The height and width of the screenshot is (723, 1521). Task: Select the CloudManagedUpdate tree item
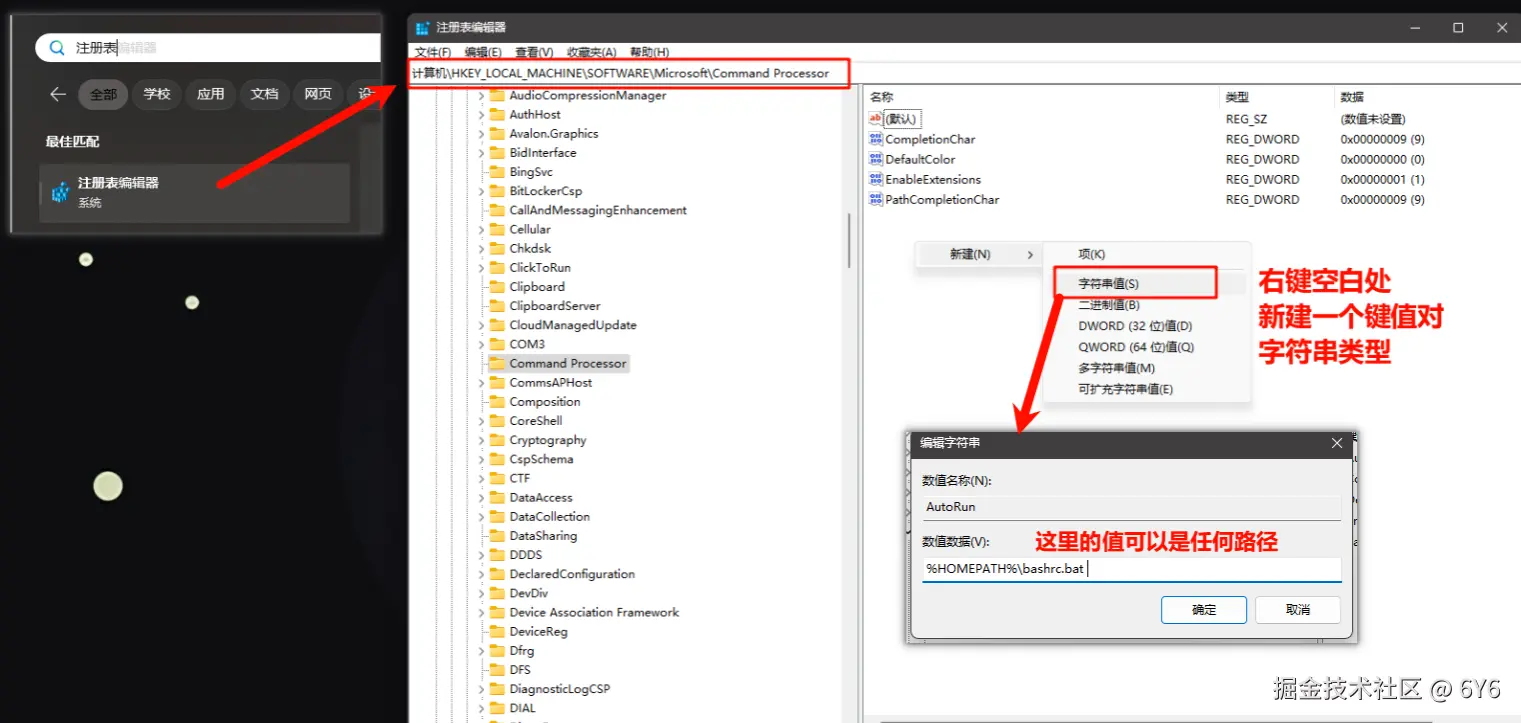pyautogui.click(x=573, y=325)
